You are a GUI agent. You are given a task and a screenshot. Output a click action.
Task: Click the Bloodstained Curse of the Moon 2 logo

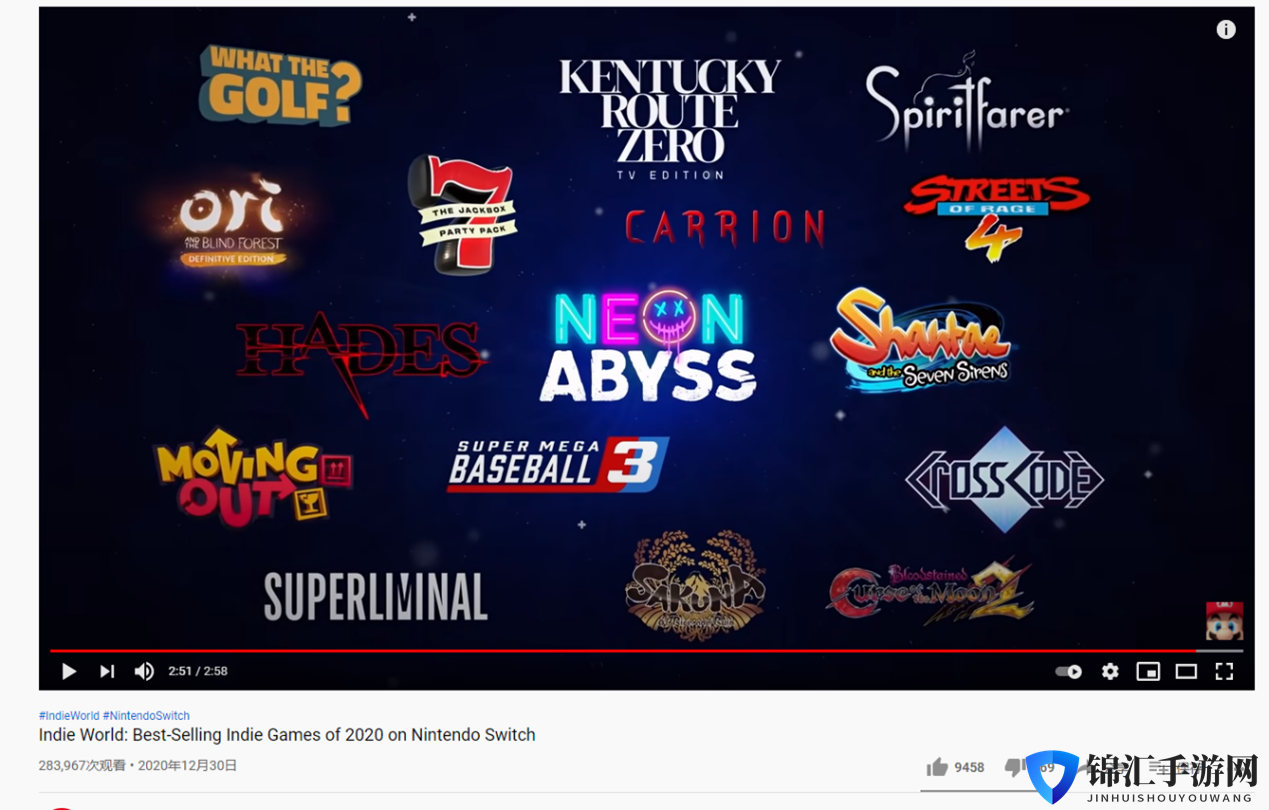coord(930,592)
